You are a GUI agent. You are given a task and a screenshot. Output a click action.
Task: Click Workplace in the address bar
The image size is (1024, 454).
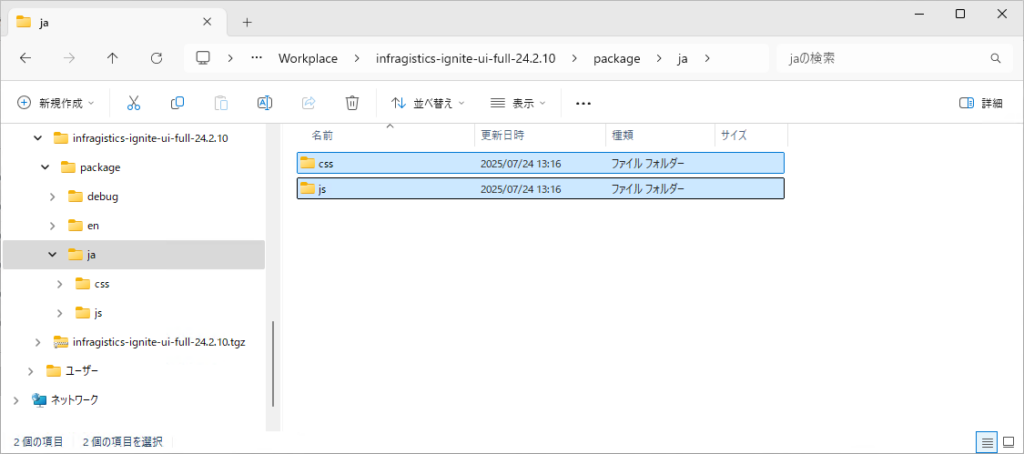(x=308, y=58)
